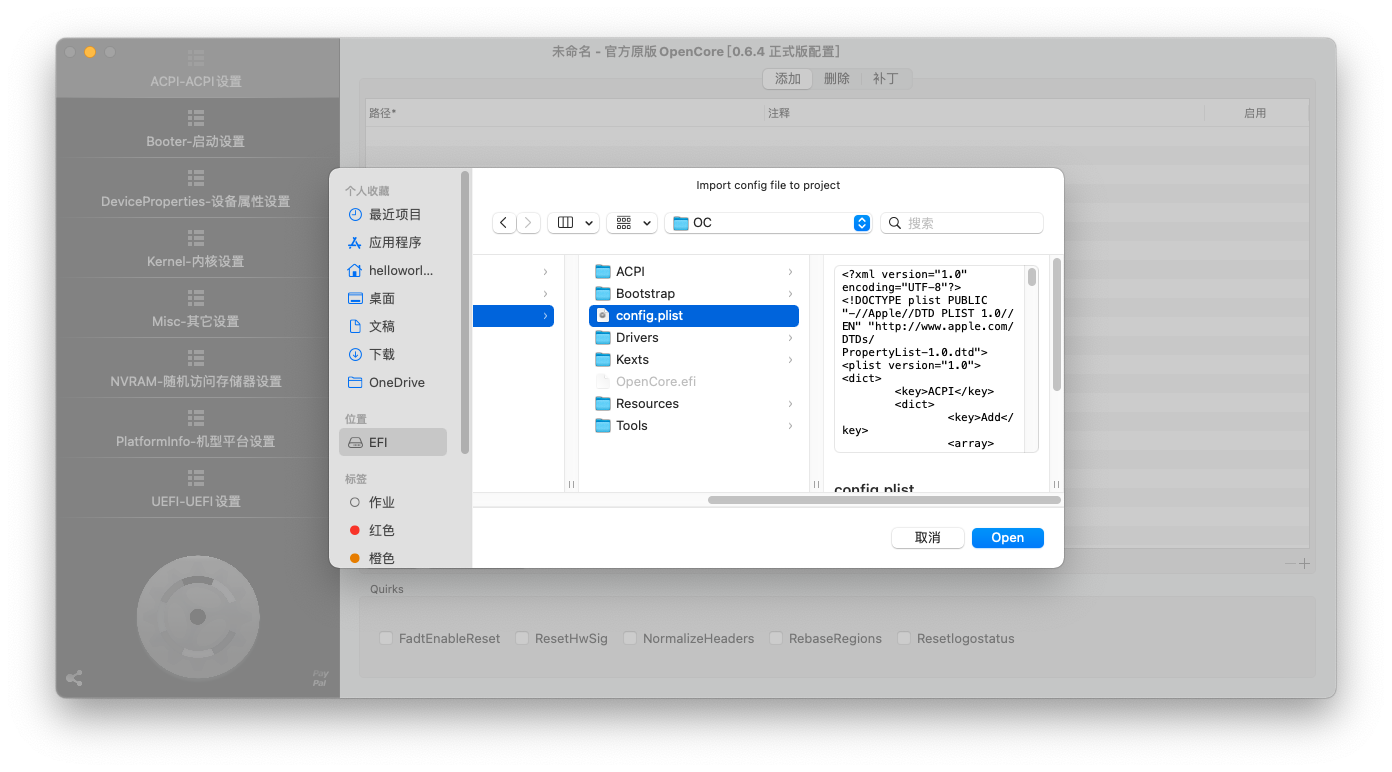Click the horizontal scrollbar in file browser

884,500
